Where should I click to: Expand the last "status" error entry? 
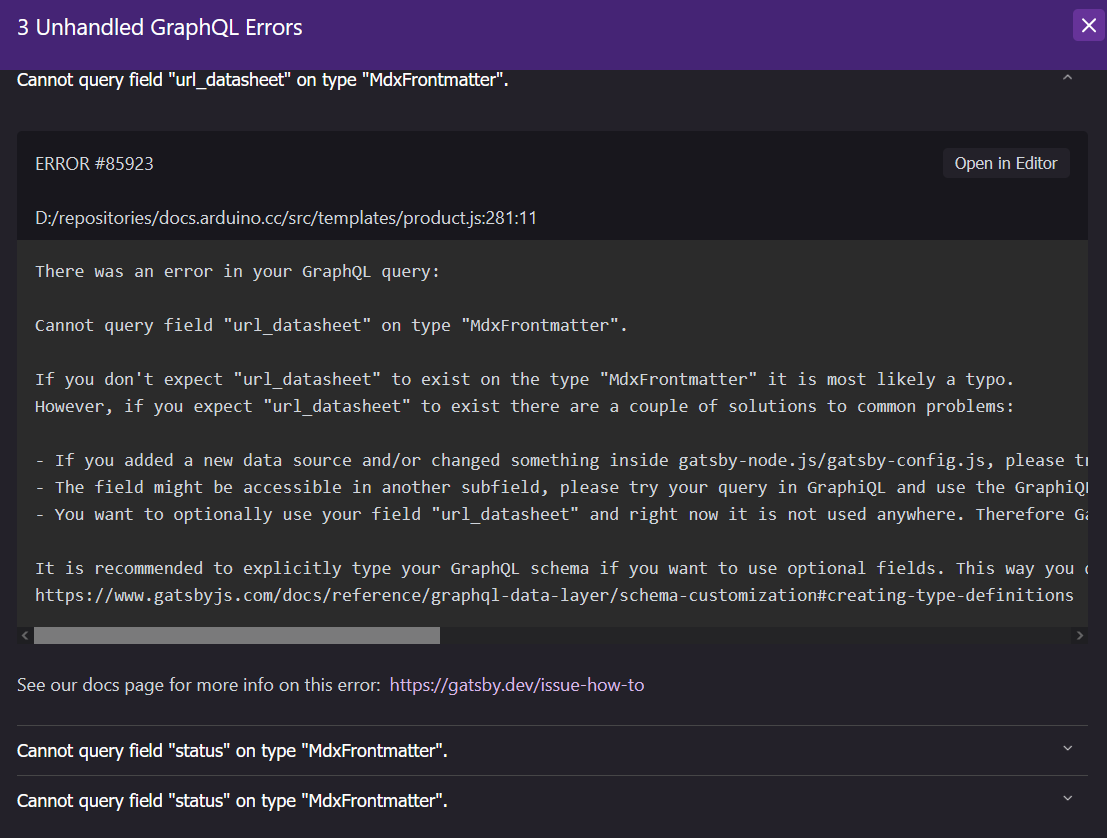pyautogui.click(x=1067, y=798)
